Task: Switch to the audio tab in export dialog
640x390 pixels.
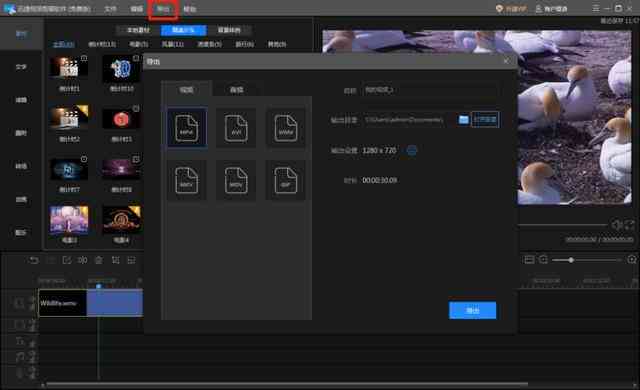Action: (x=236, y=90)
